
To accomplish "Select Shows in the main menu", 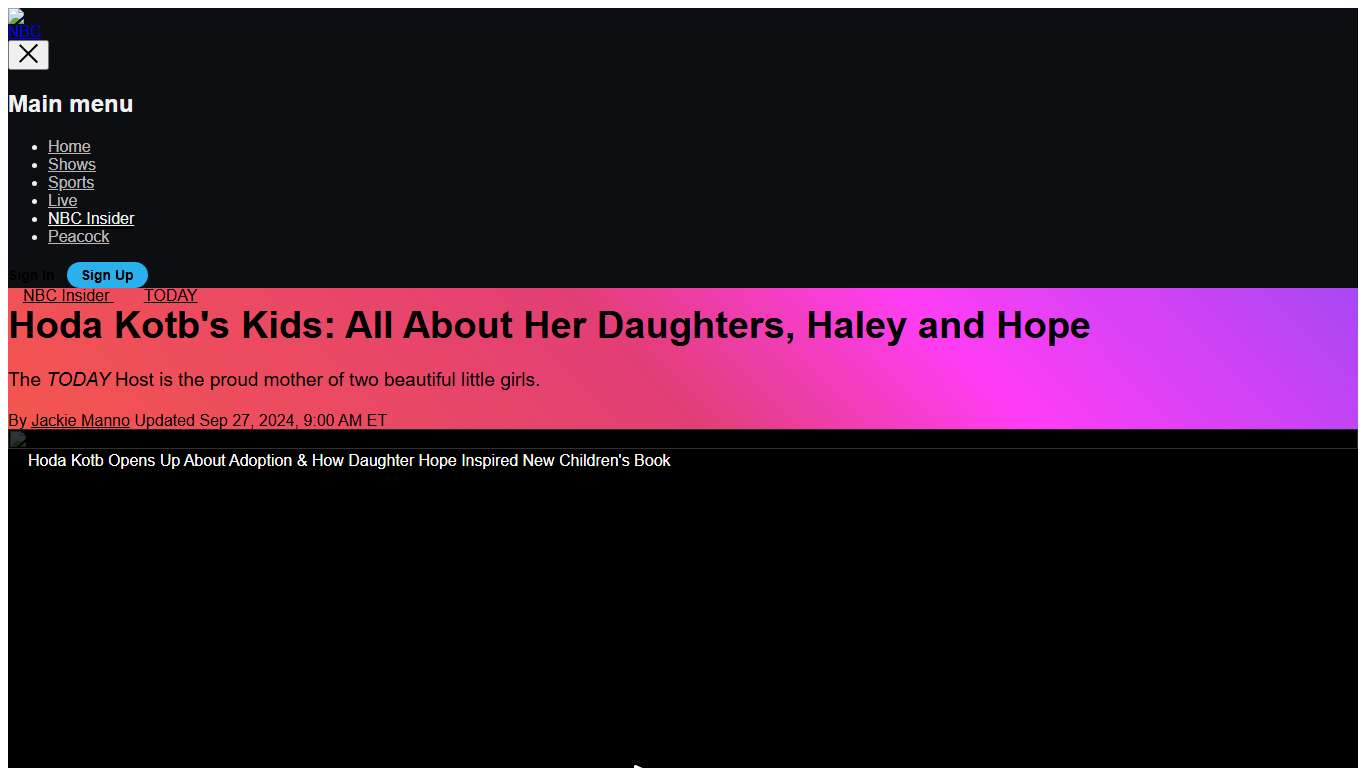I will click(71, 164).
